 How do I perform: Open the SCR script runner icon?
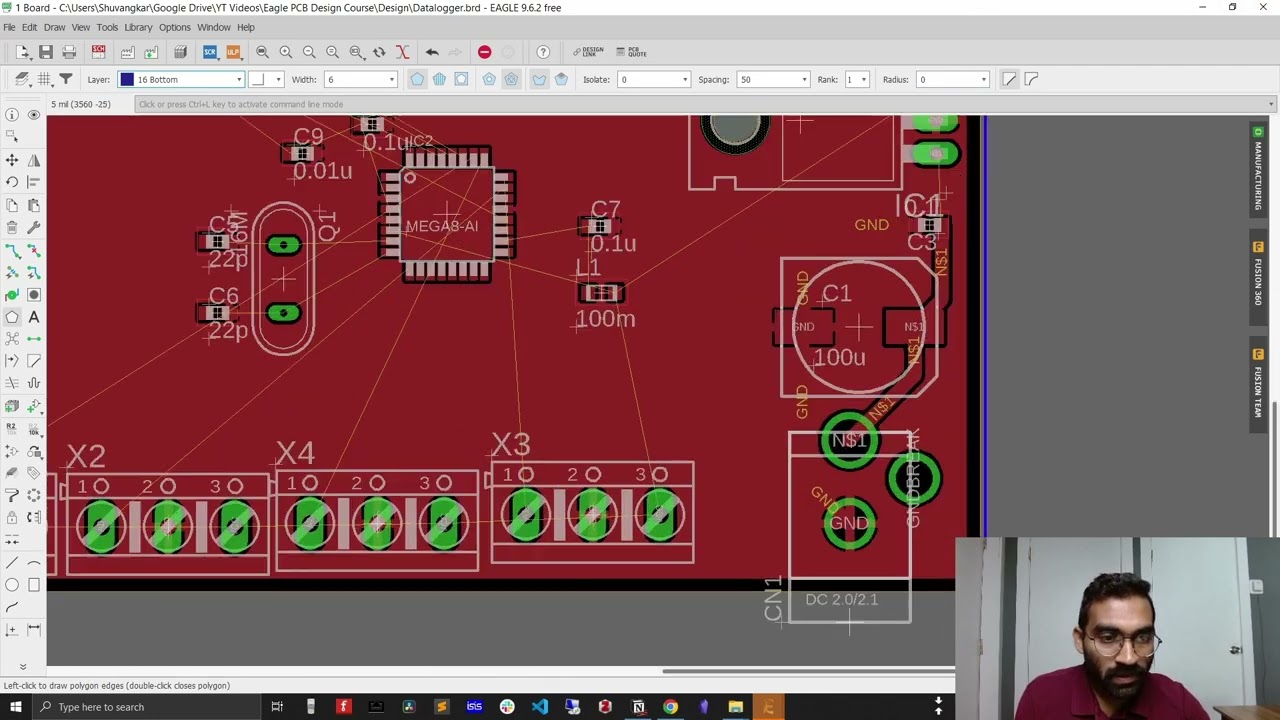coord(210,52)
